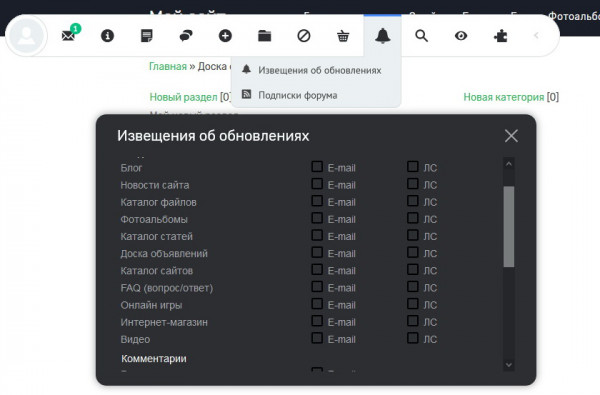Collapse toolbar with left chevron
600x395 pixels.
(x=536, y=36)
